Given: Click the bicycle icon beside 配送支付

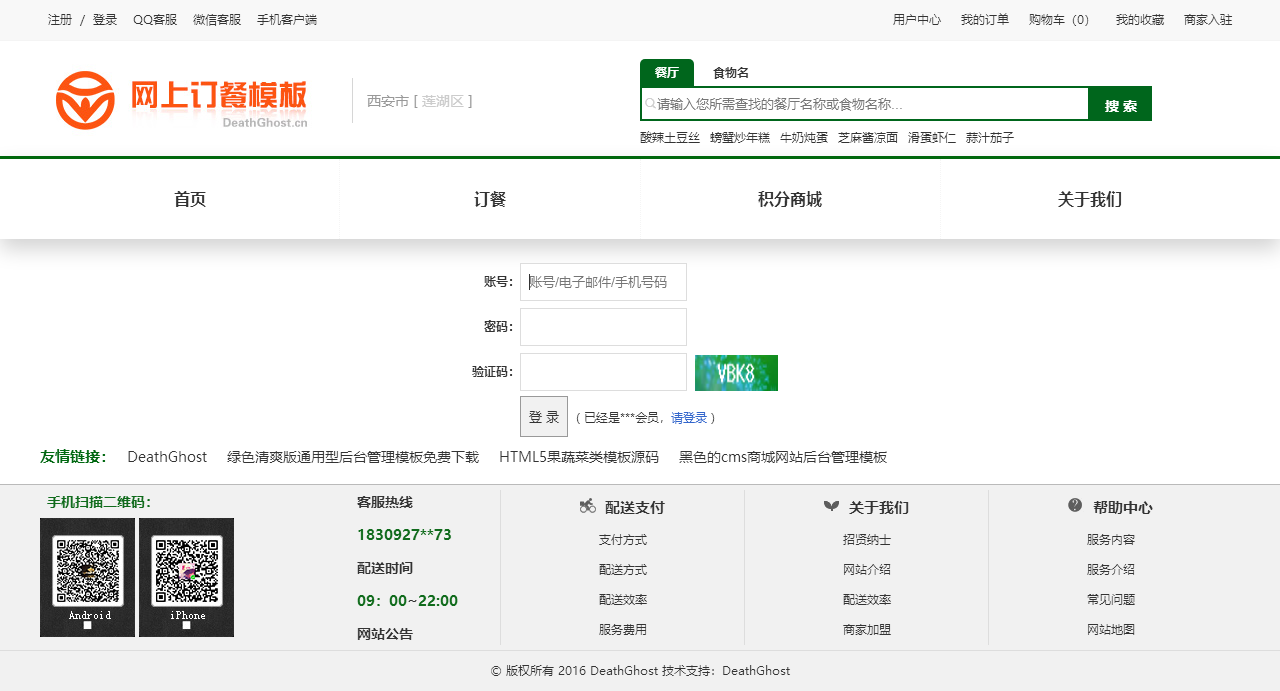Looking at the screenshot, I should (587, 506).
